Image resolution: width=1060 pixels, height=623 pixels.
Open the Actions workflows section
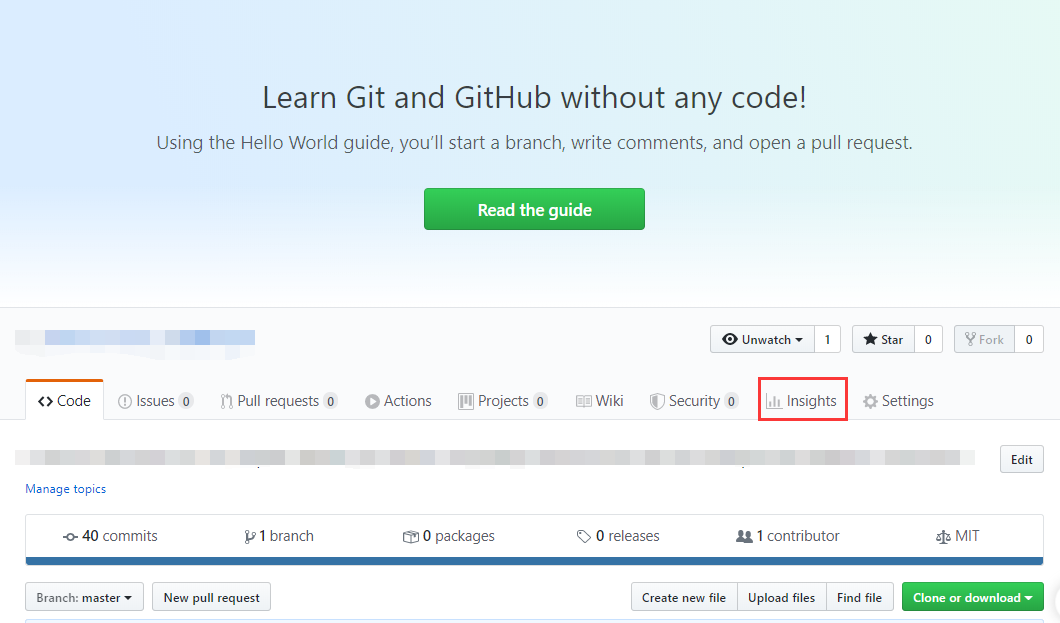click(x=371, y=400)
